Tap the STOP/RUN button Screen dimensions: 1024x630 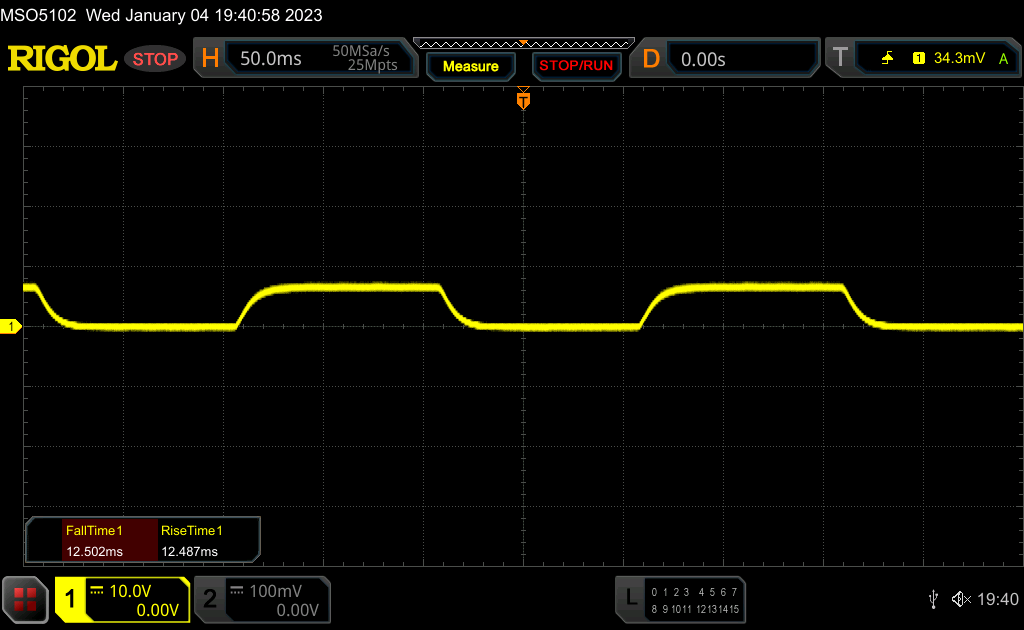576,66
